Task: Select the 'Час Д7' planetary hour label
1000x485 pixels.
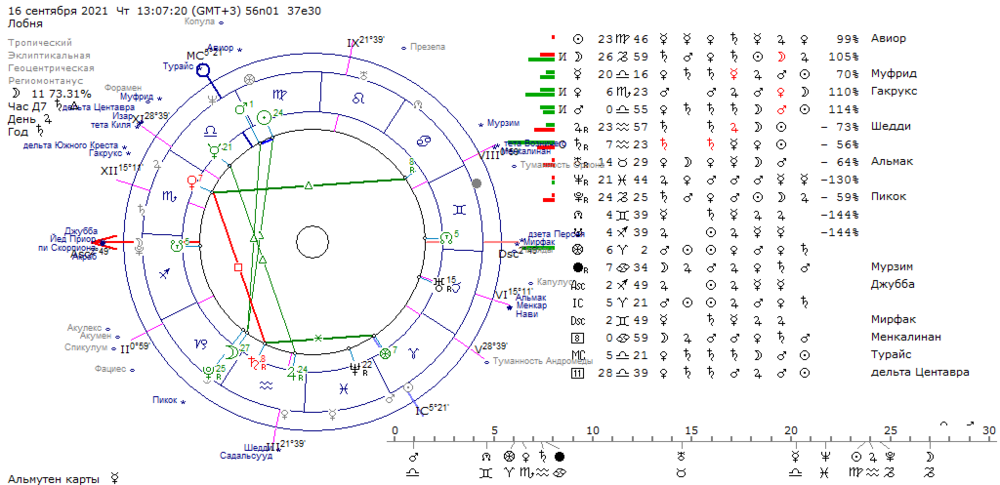Action: [29, 107]
